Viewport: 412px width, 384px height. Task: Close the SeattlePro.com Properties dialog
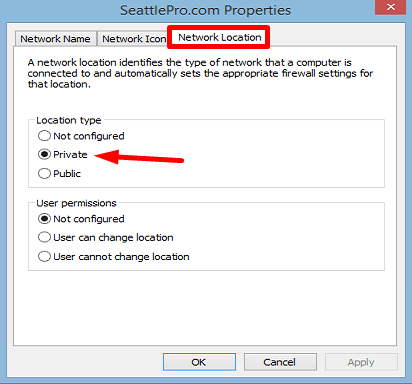tap(390, 7)
